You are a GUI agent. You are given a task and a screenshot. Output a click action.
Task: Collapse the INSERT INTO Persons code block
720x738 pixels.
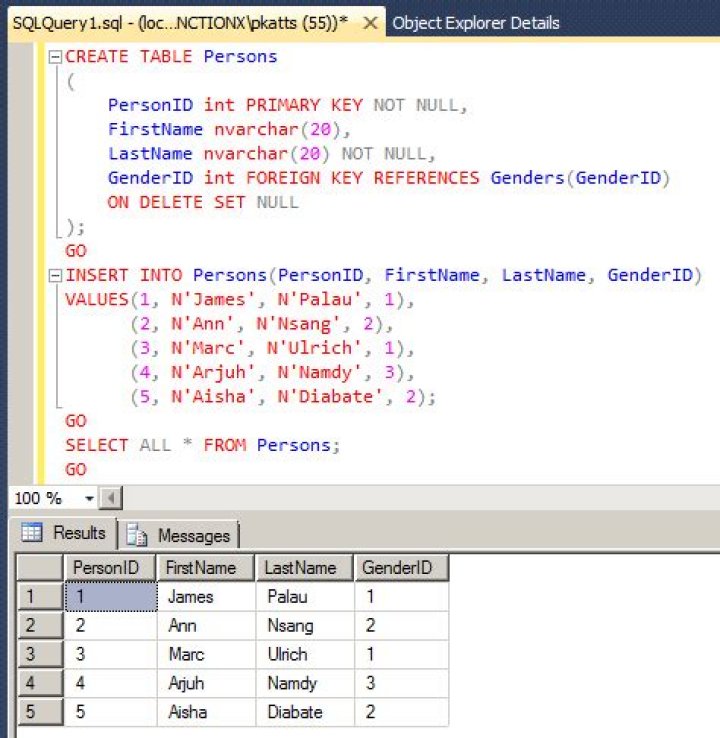tap(55, 275)
